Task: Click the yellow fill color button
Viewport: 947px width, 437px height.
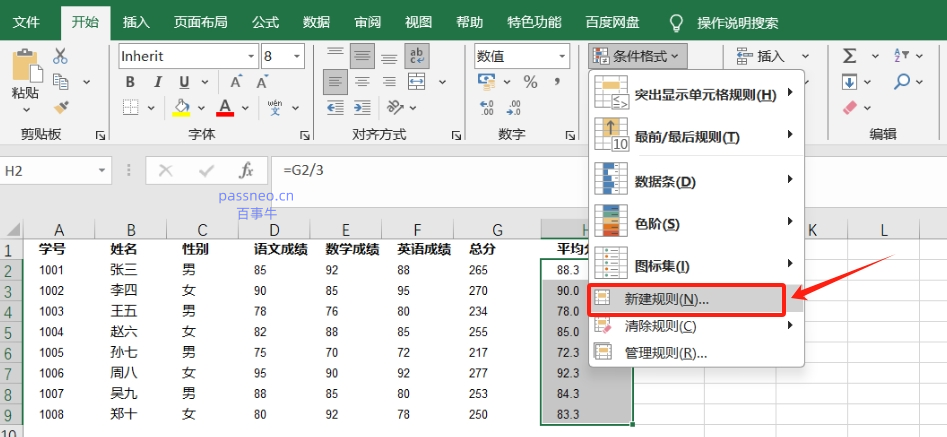Action: click(x=182, y=107)
